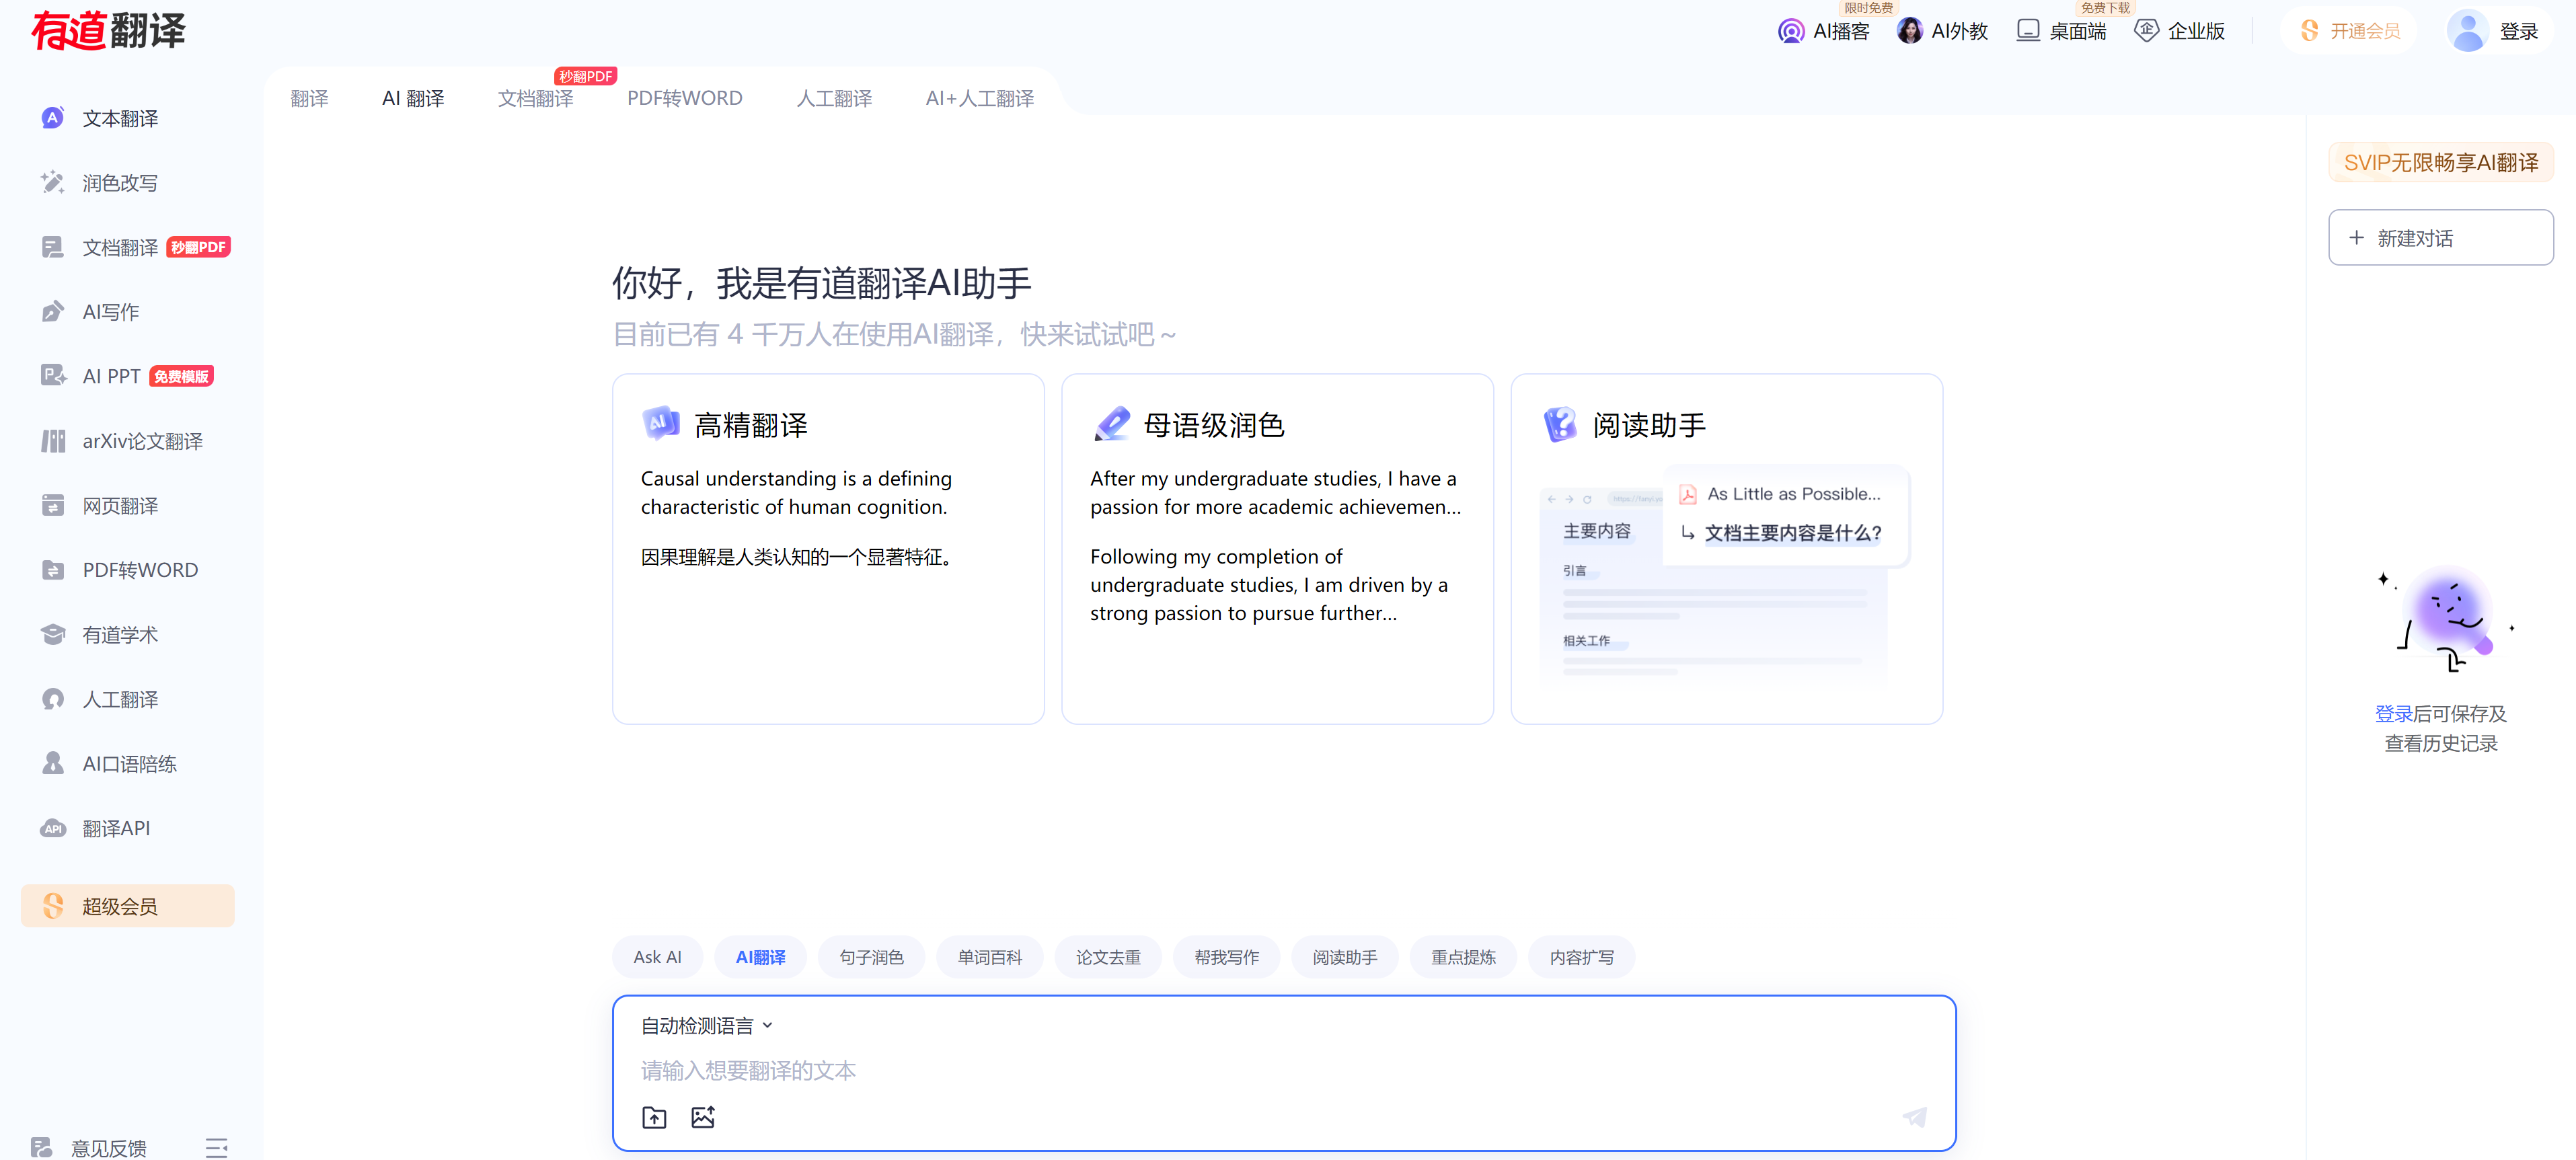The width and height of the screenshot is (2576, 1160).
Task: Switch to 句子润色 mode chip
Action: 871,957
